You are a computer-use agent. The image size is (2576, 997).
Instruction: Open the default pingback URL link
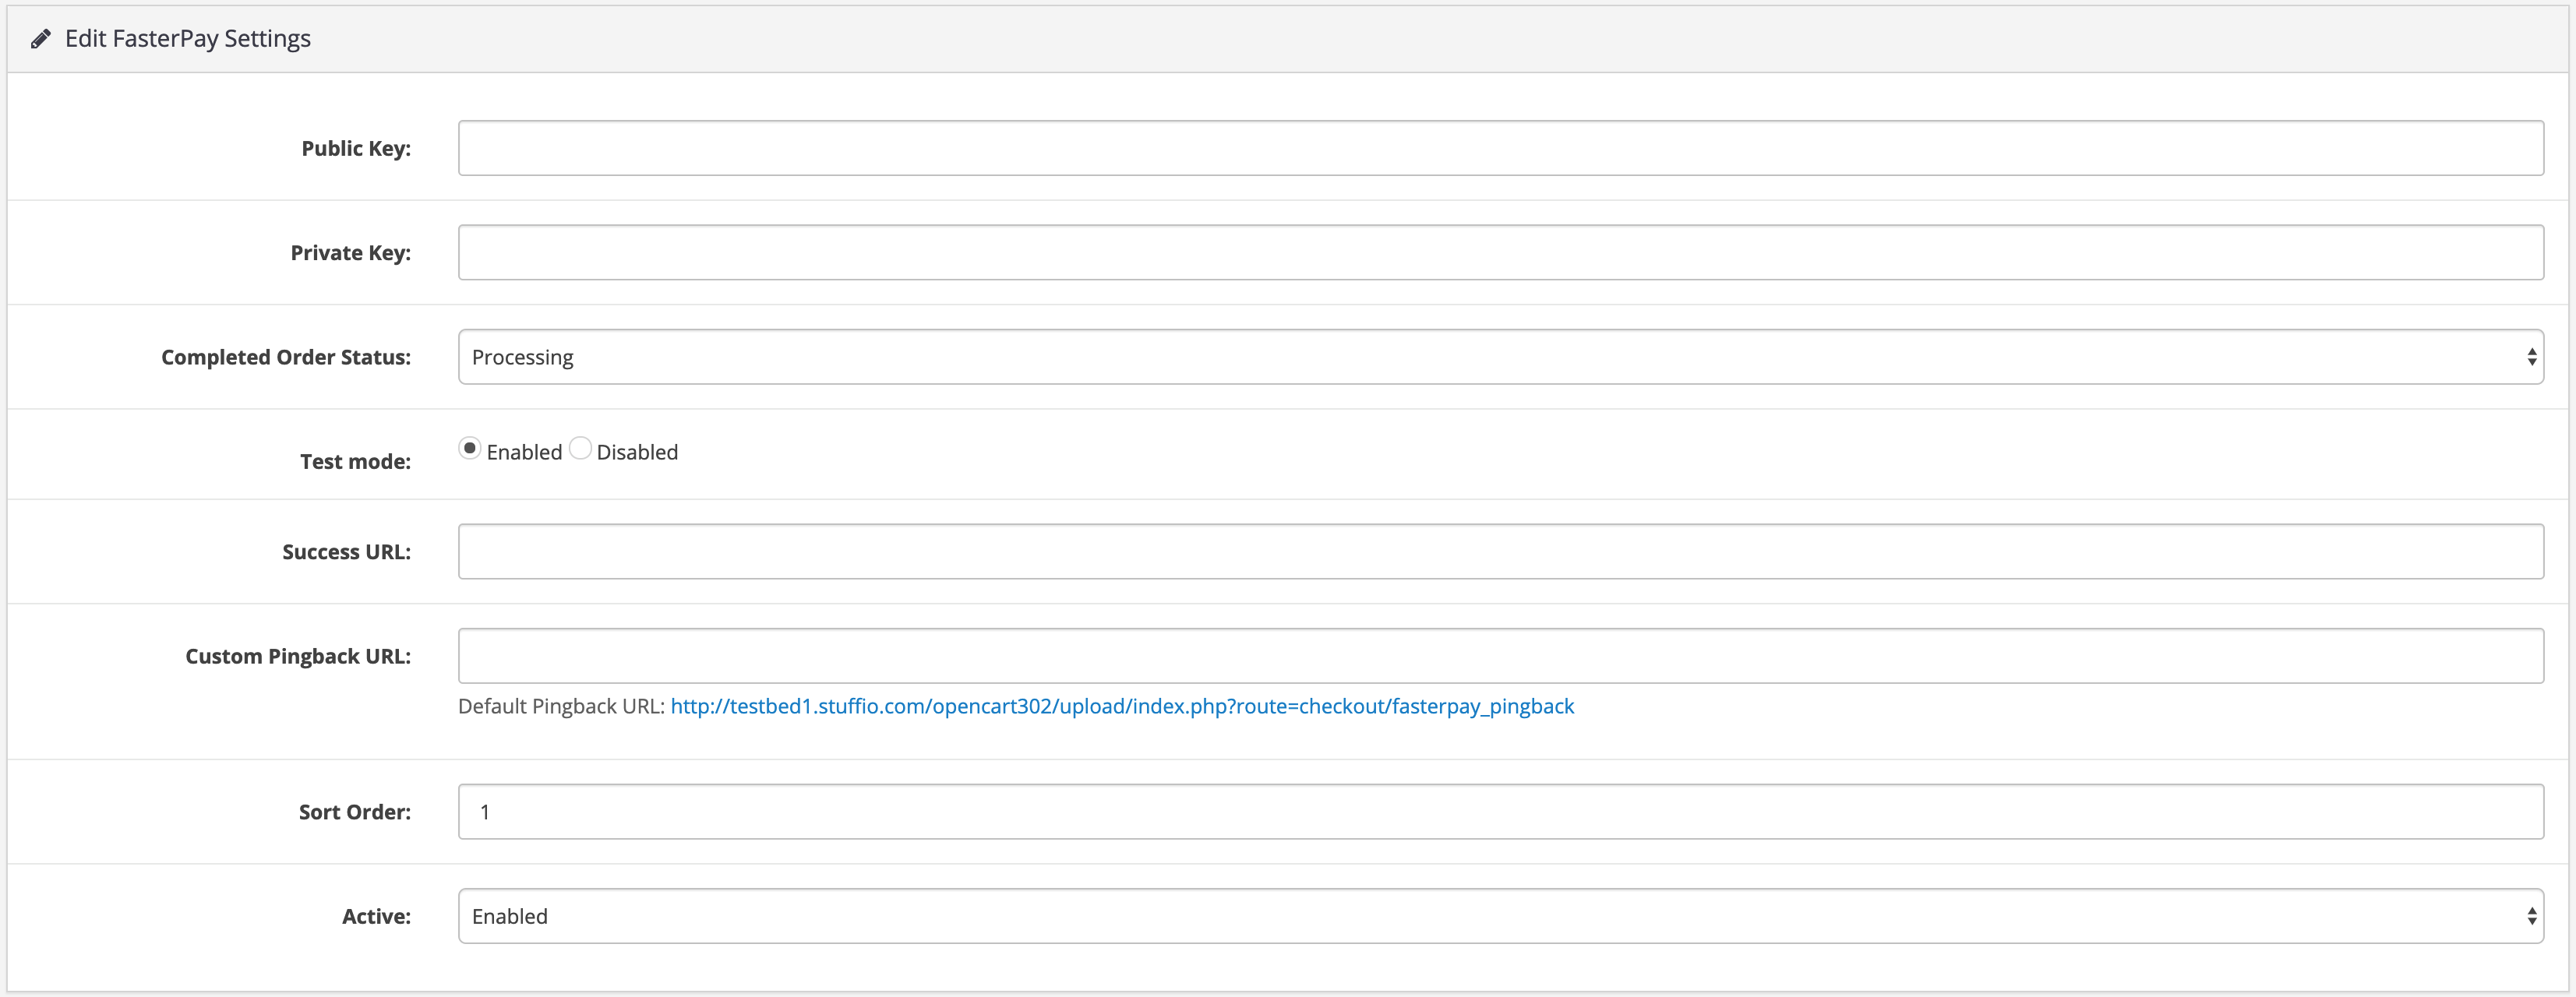click(x=1122, y=706)
